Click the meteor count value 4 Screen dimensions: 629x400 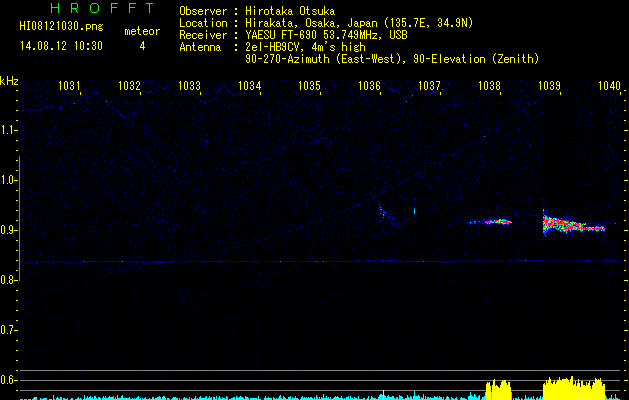tap(142, 46)
